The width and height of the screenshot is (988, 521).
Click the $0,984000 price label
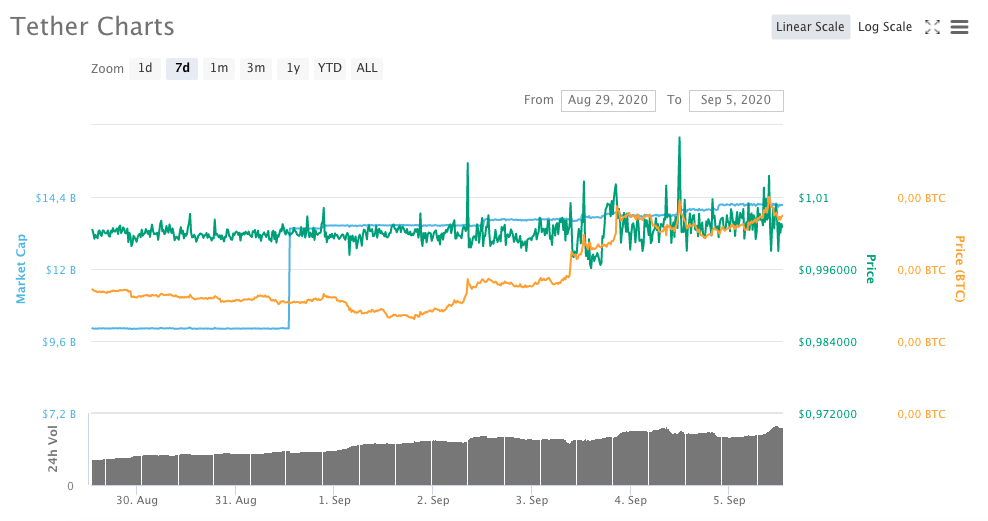pyautogui.click(x=827, y=342)
